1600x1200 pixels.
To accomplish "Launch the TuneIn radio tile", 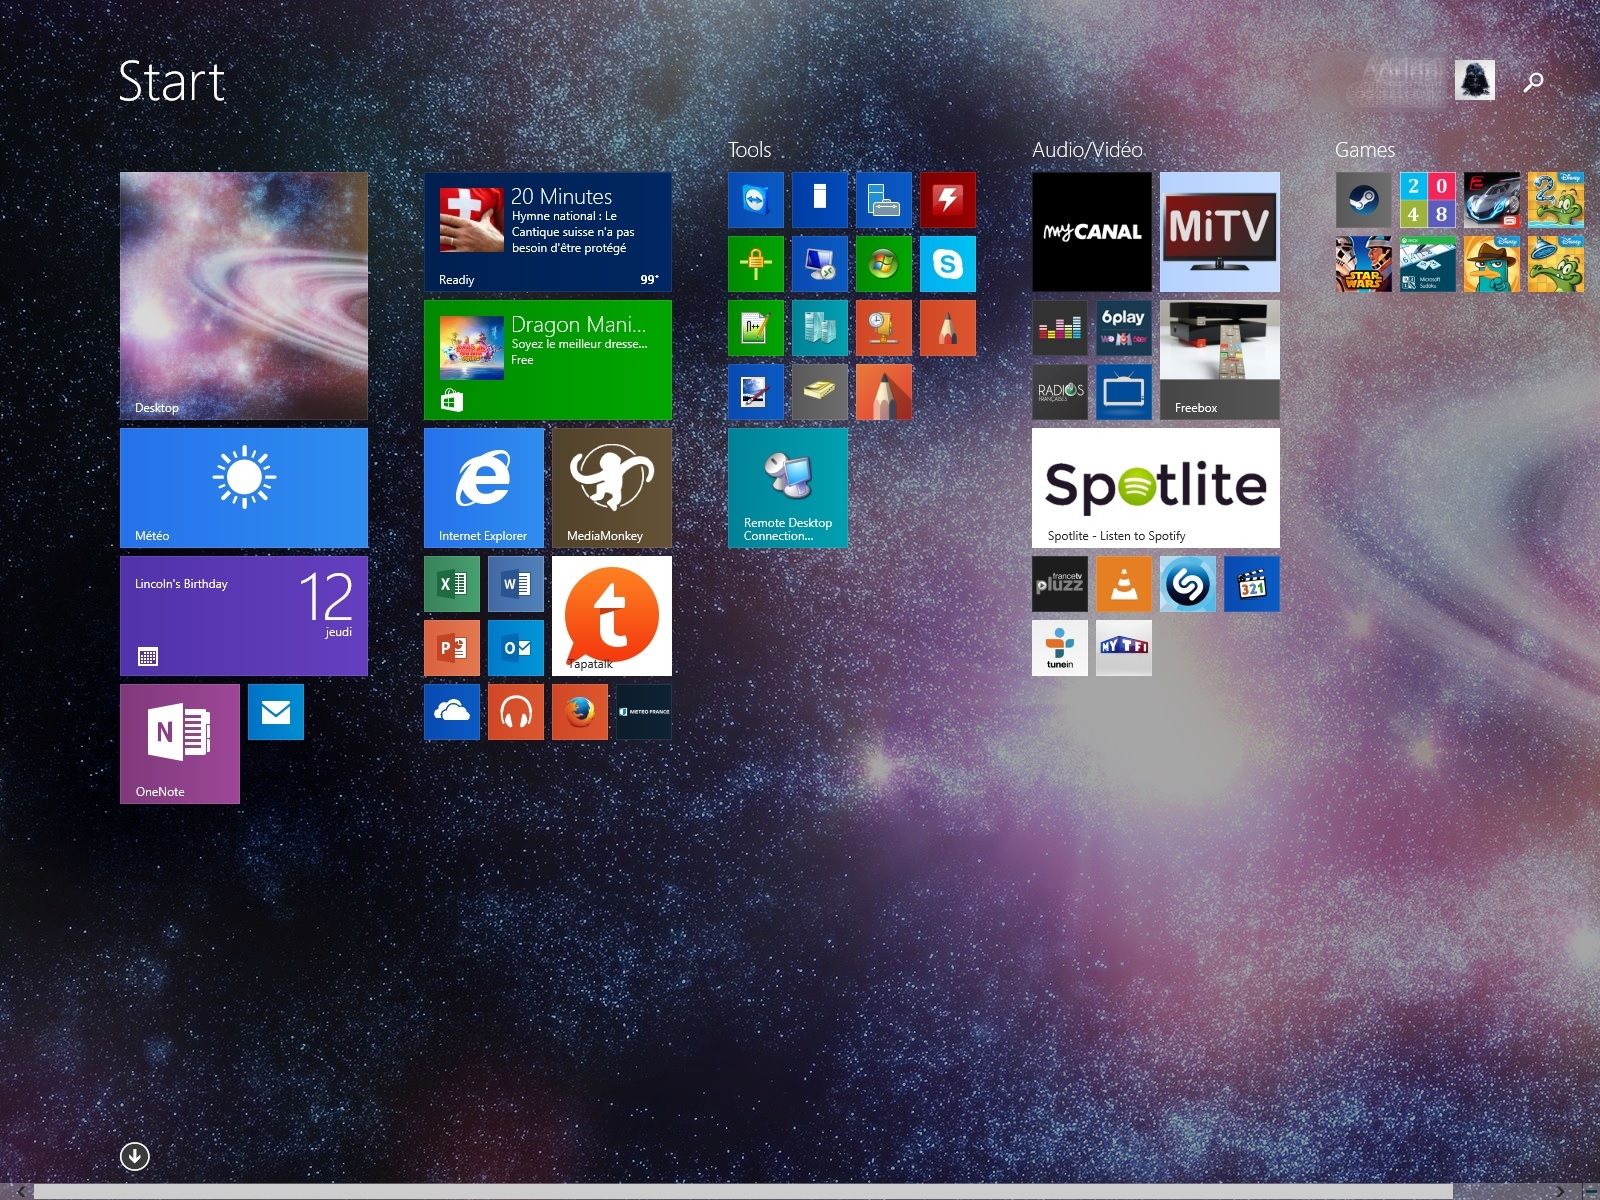I will coord(1060,648).
